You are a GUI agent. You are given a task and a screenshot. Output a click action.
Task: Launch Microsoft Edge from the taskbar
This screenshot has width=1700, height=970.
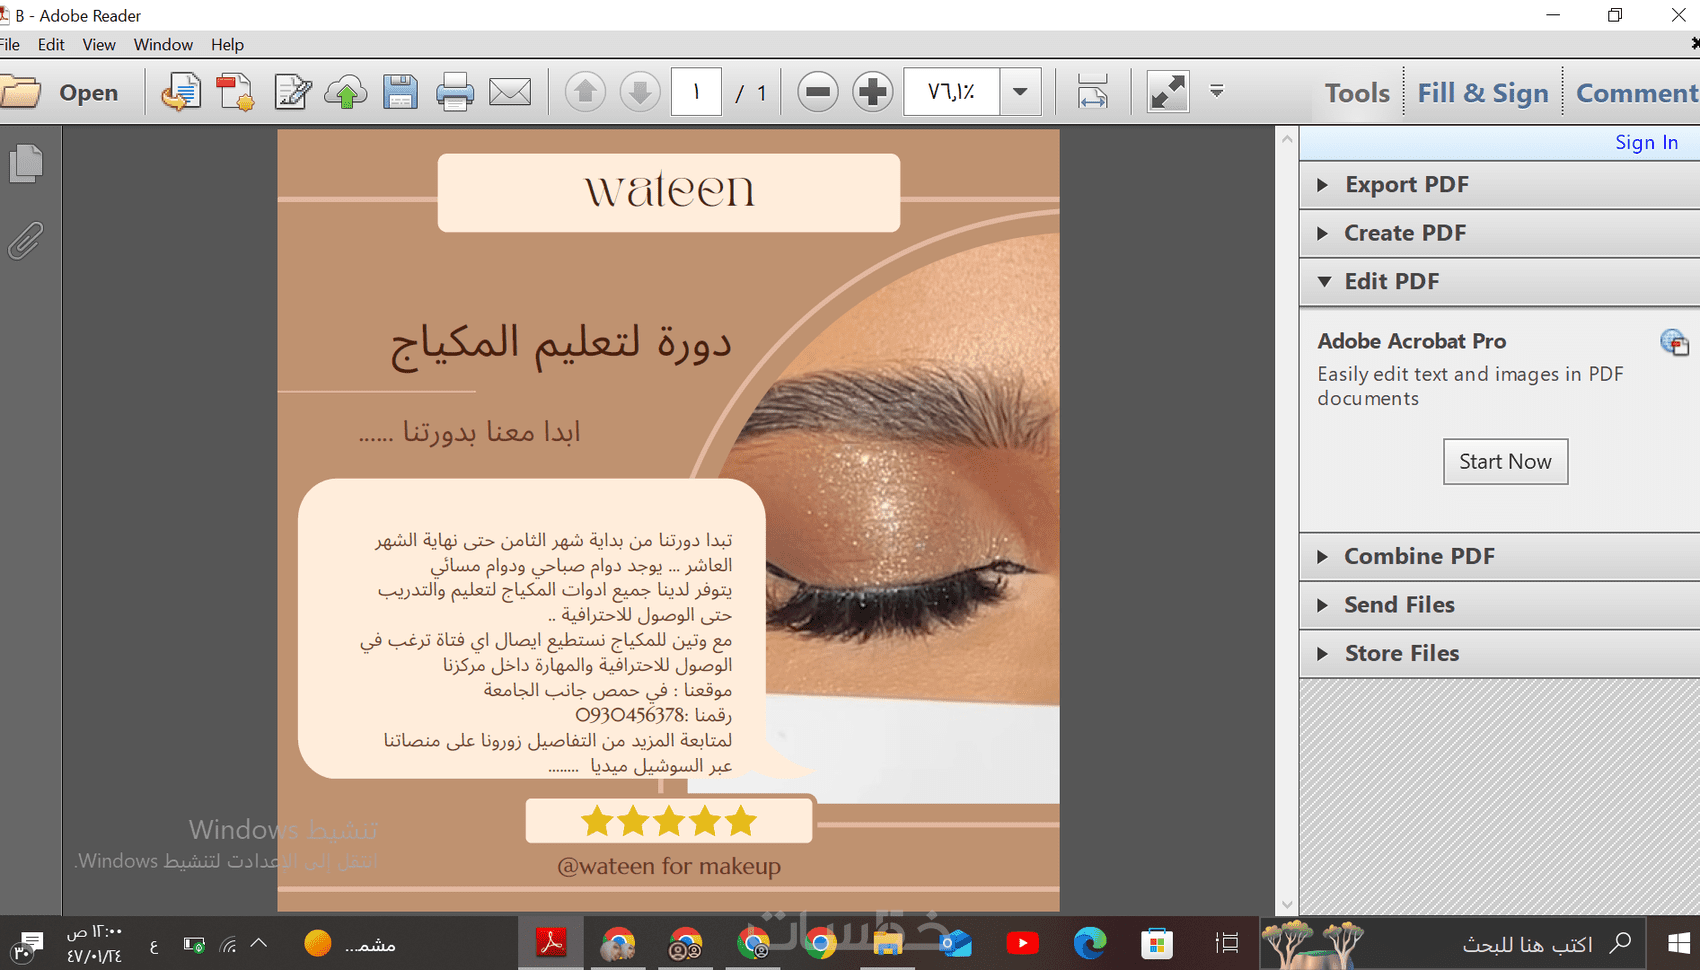point(1090,943)
